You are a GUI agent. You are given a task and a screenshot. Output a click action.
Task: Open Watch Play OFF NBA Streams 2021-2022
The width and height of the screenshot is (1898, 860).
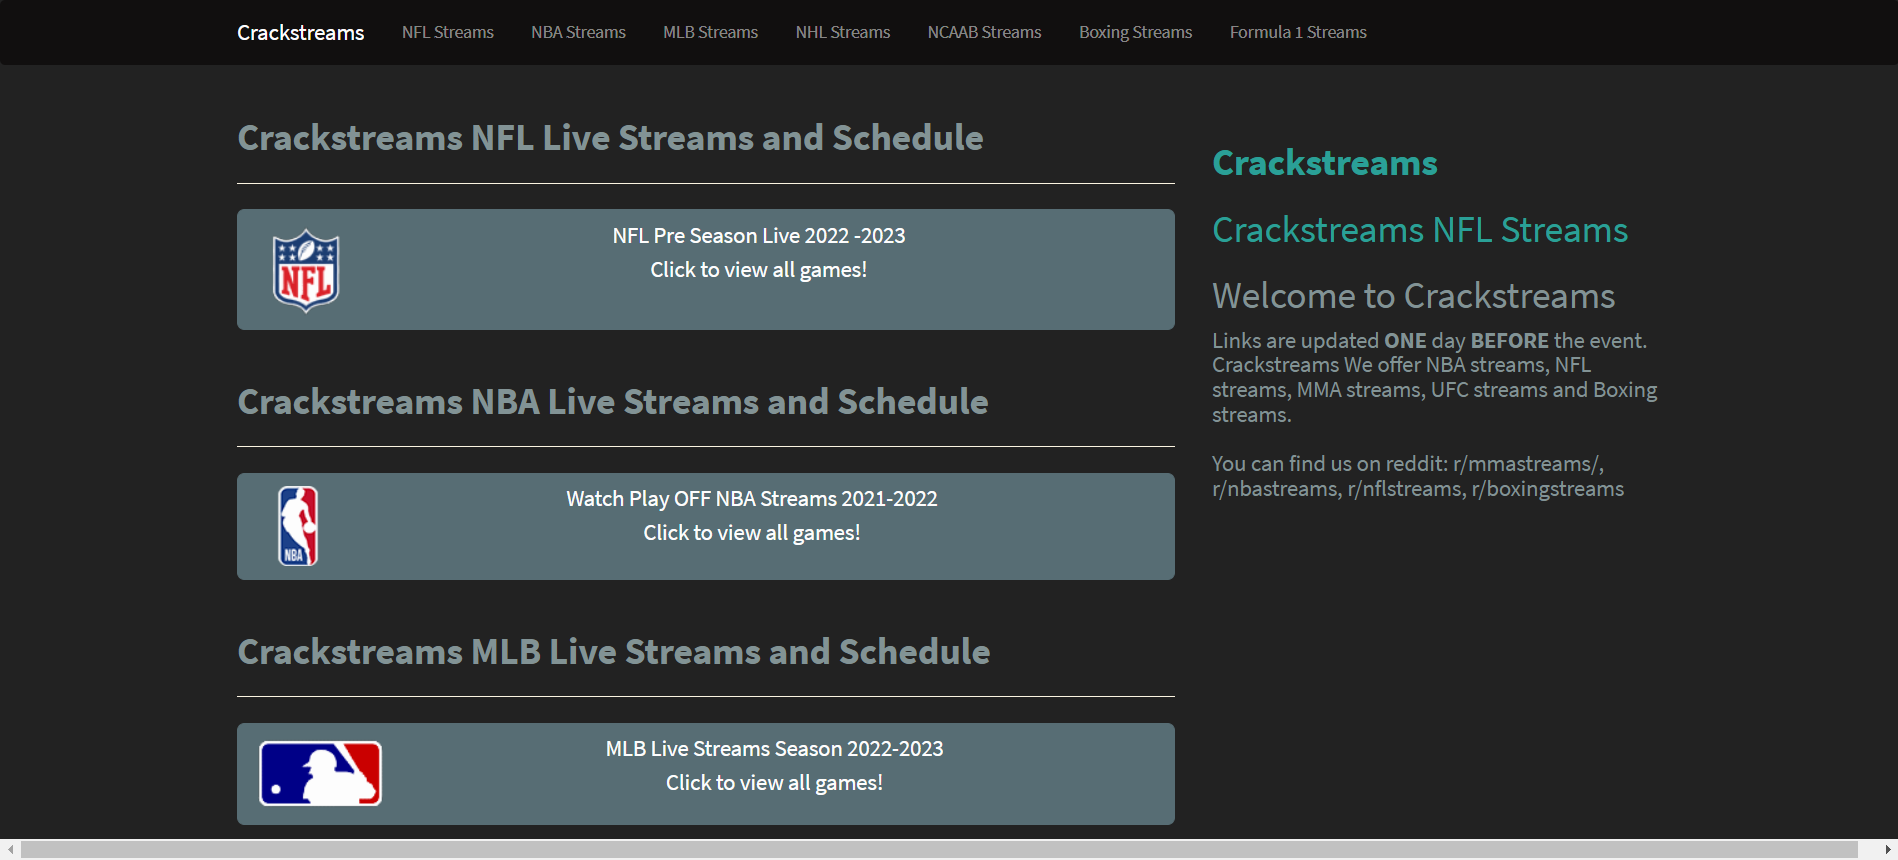(752, 499)
